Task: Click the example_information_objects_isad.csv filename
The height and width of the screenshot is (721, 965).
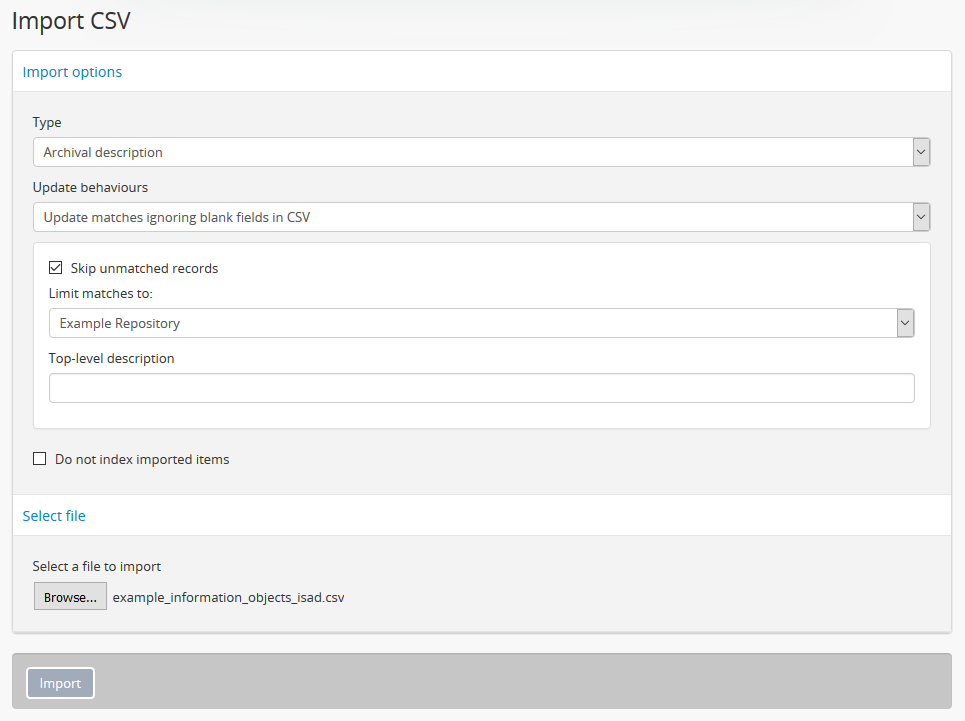Action: [x=228, y=597]
